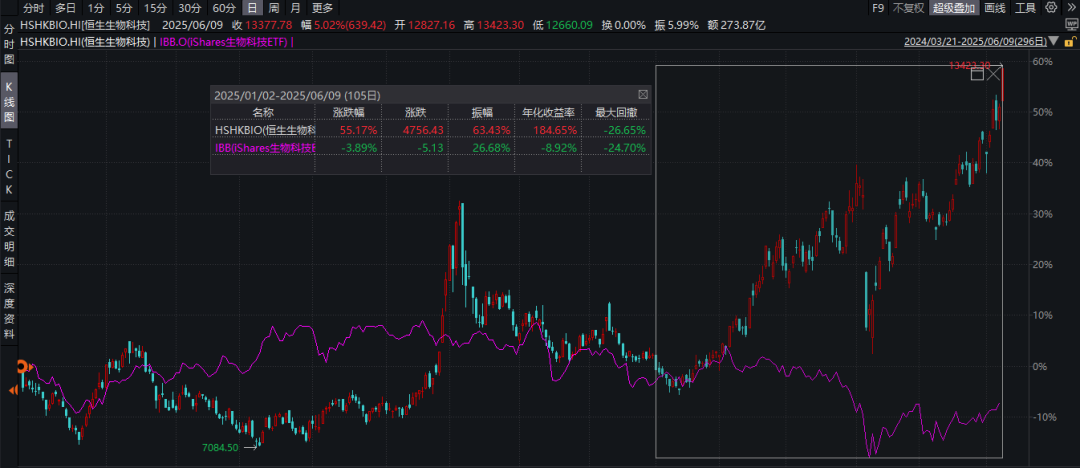
Task: Open the date range dropdown triangle
Action: (x=1054, y=42)
